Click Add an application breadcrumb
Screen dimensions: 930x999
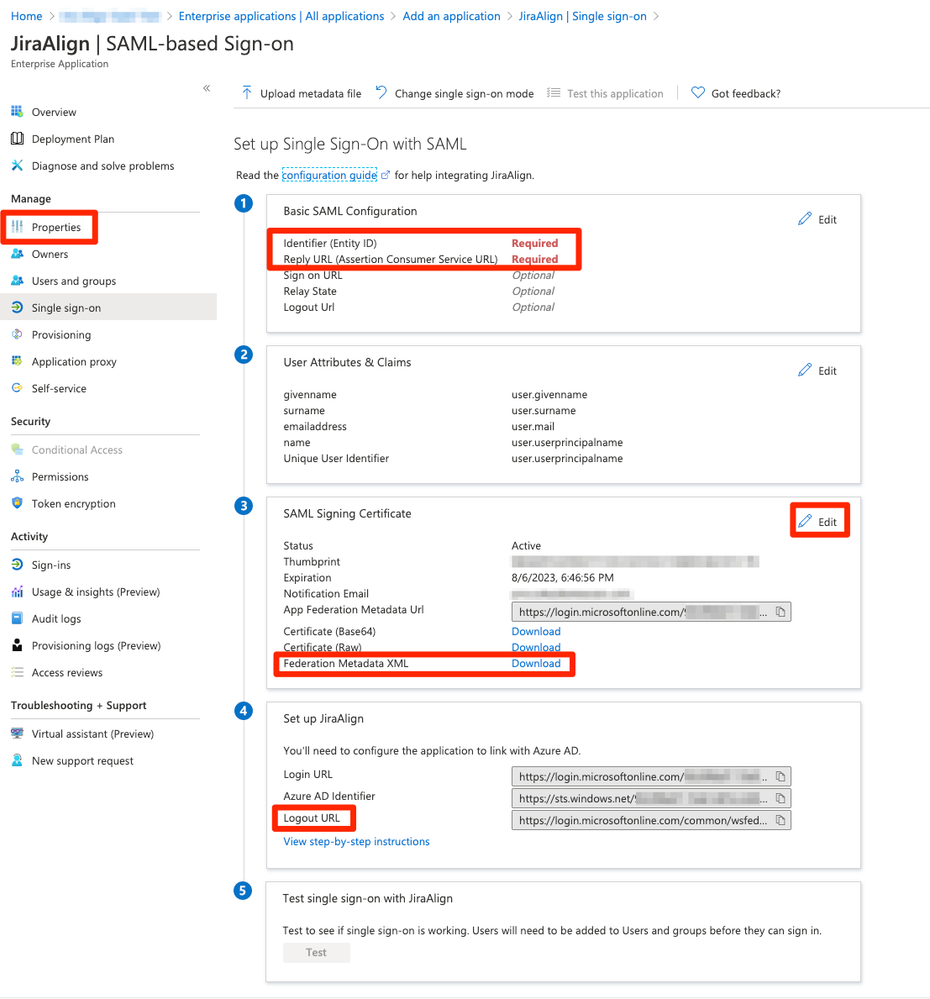451,16
